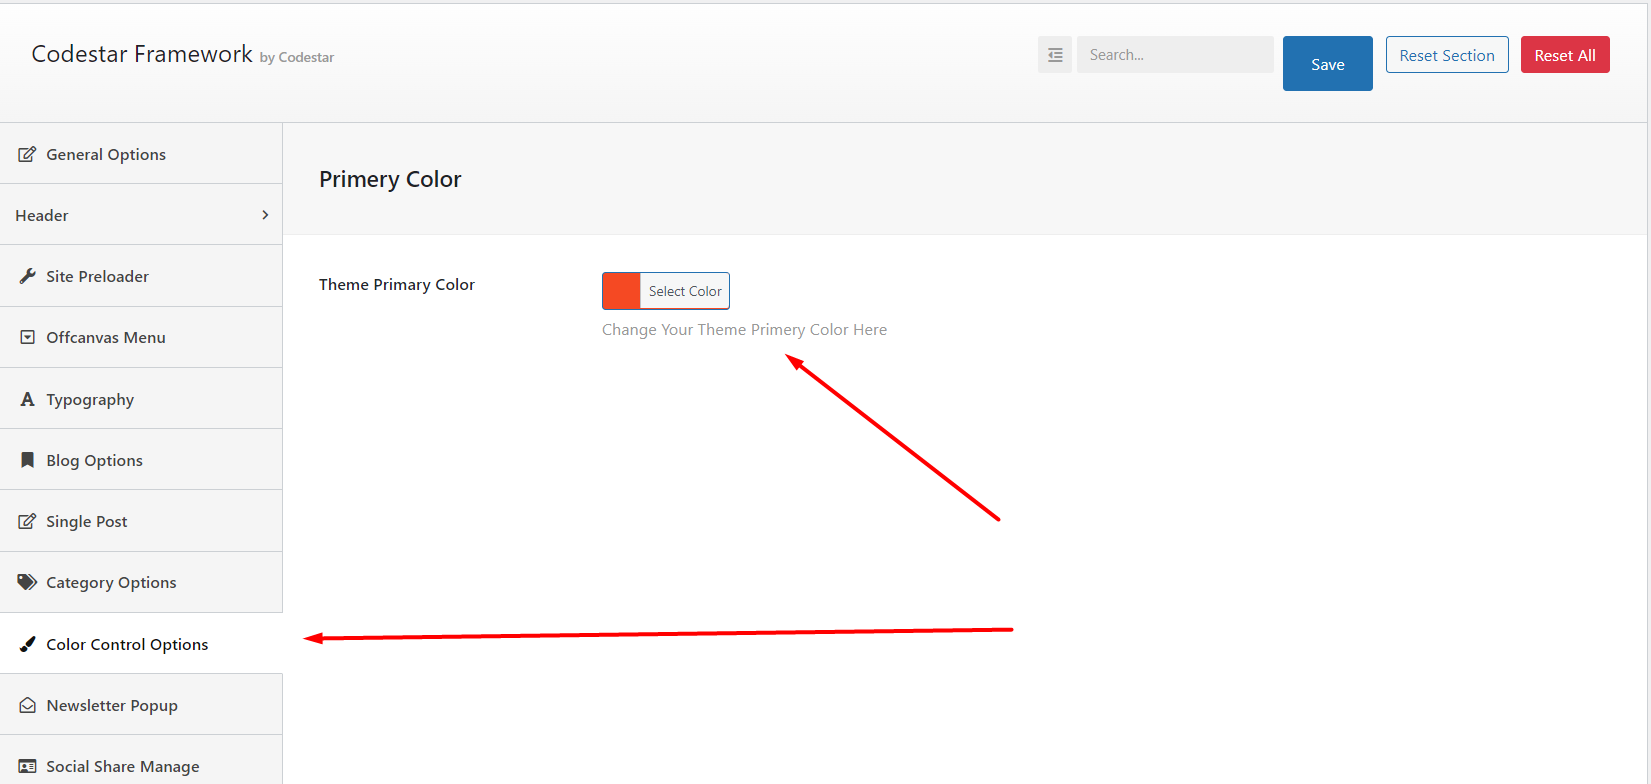The width and height of the screenshot is (1651, 784).
Task: Open the Single Post settings tab
Action: click(x=87, y=521)
